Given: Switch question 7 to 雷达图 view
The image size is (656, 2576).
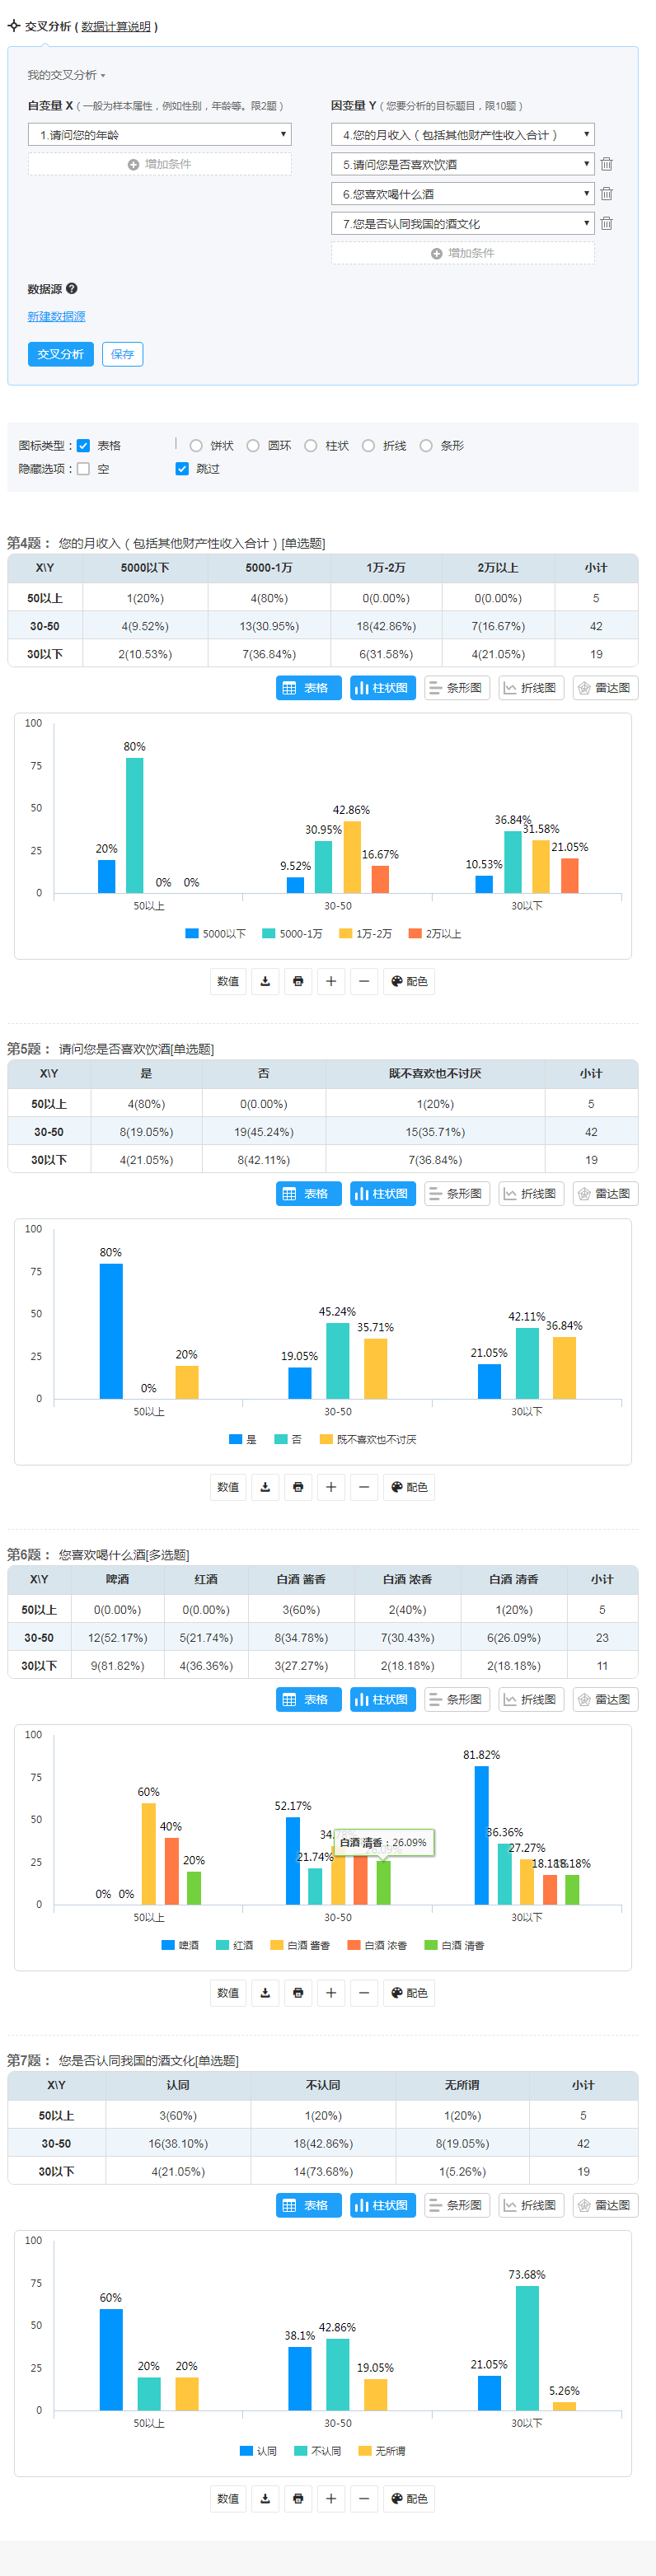Looking at the screenshot, I should (605, 2206).
